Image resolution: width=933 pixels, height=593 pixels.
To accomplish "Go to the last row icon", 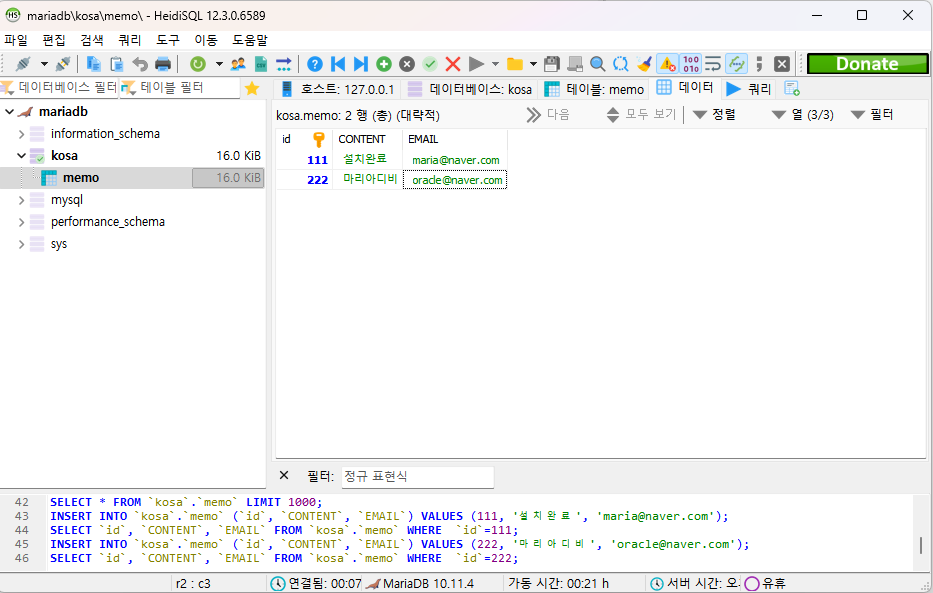I will coord(361,64).
